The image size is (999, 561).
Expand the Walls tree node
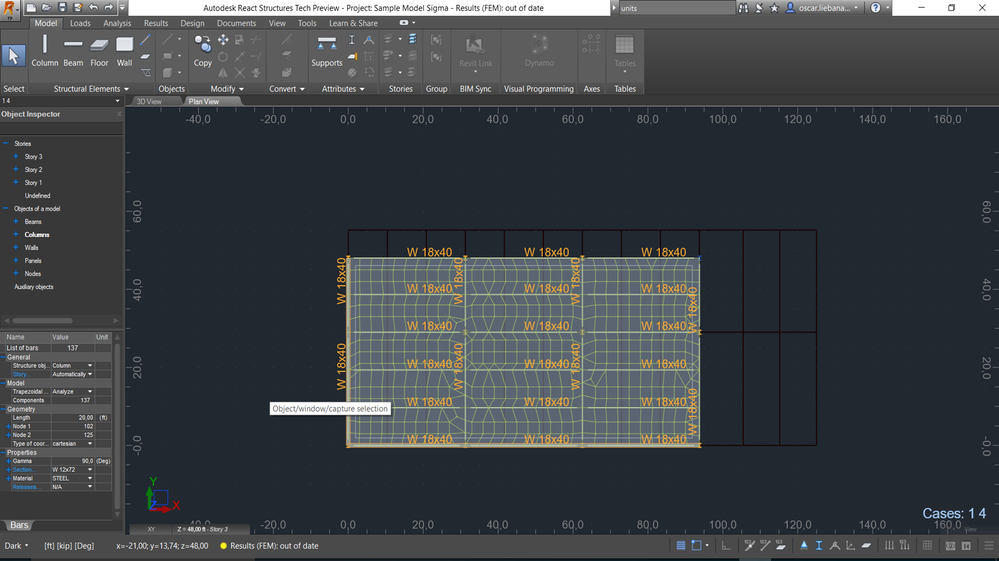[x=16, y=247]
